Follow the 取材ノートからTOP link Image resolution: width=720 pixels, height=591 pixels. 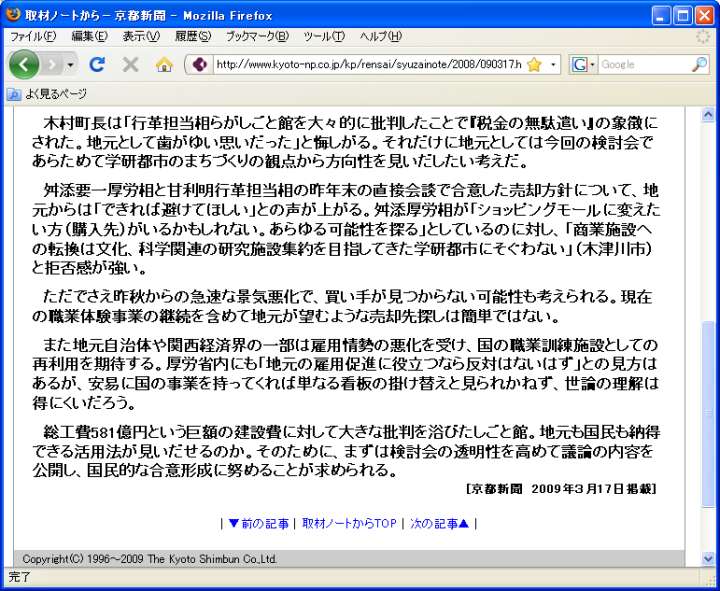pyautogui.click(x=349, y=523)
